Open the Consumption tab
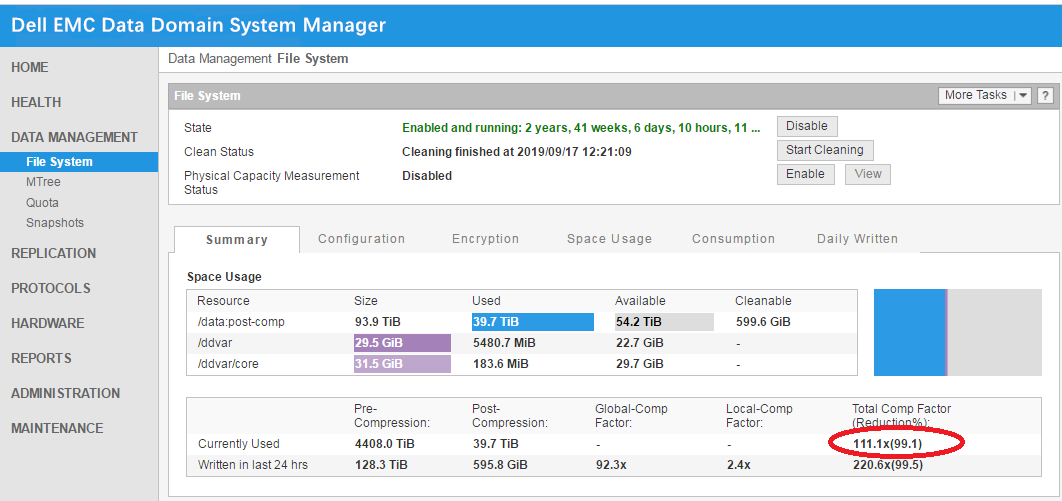Image resolution: width=1062 pixels, height=501 pixels. [x=734, y=239]
